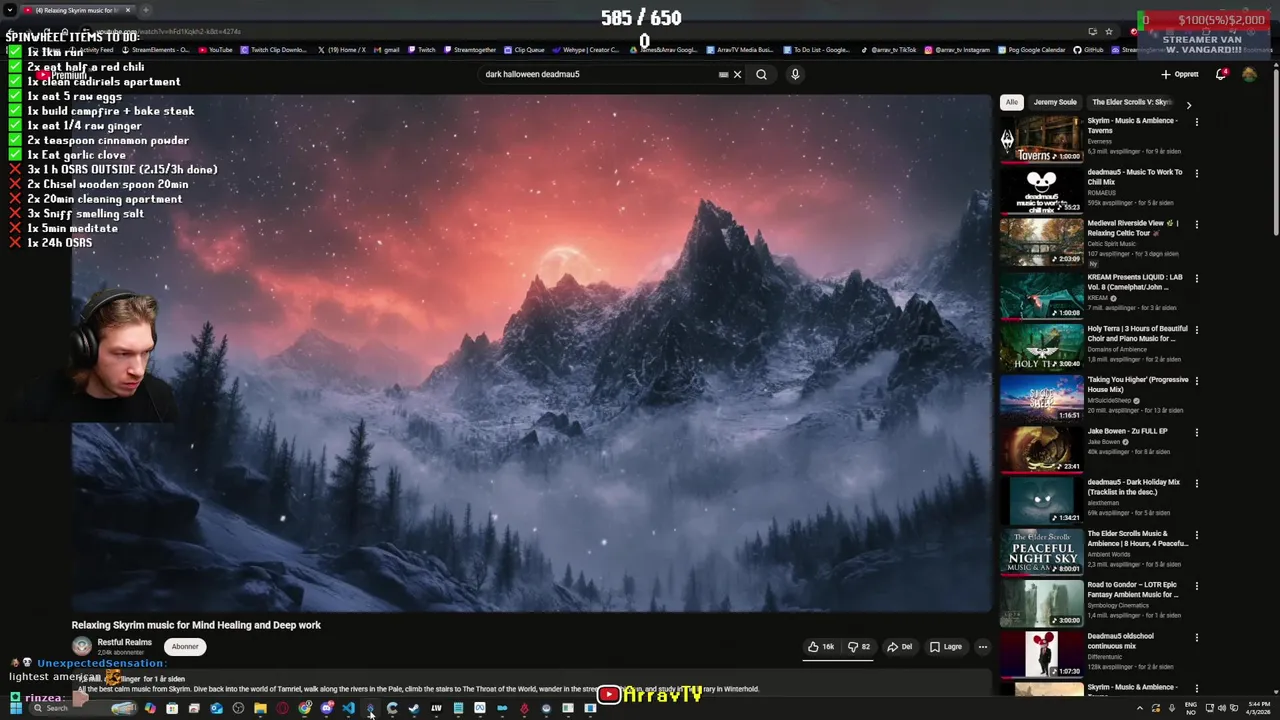This screenshot has height=720, width=1280.
Task: Open KREAM Presents LIQUID : LAB video title
Action: [1135, 282]
